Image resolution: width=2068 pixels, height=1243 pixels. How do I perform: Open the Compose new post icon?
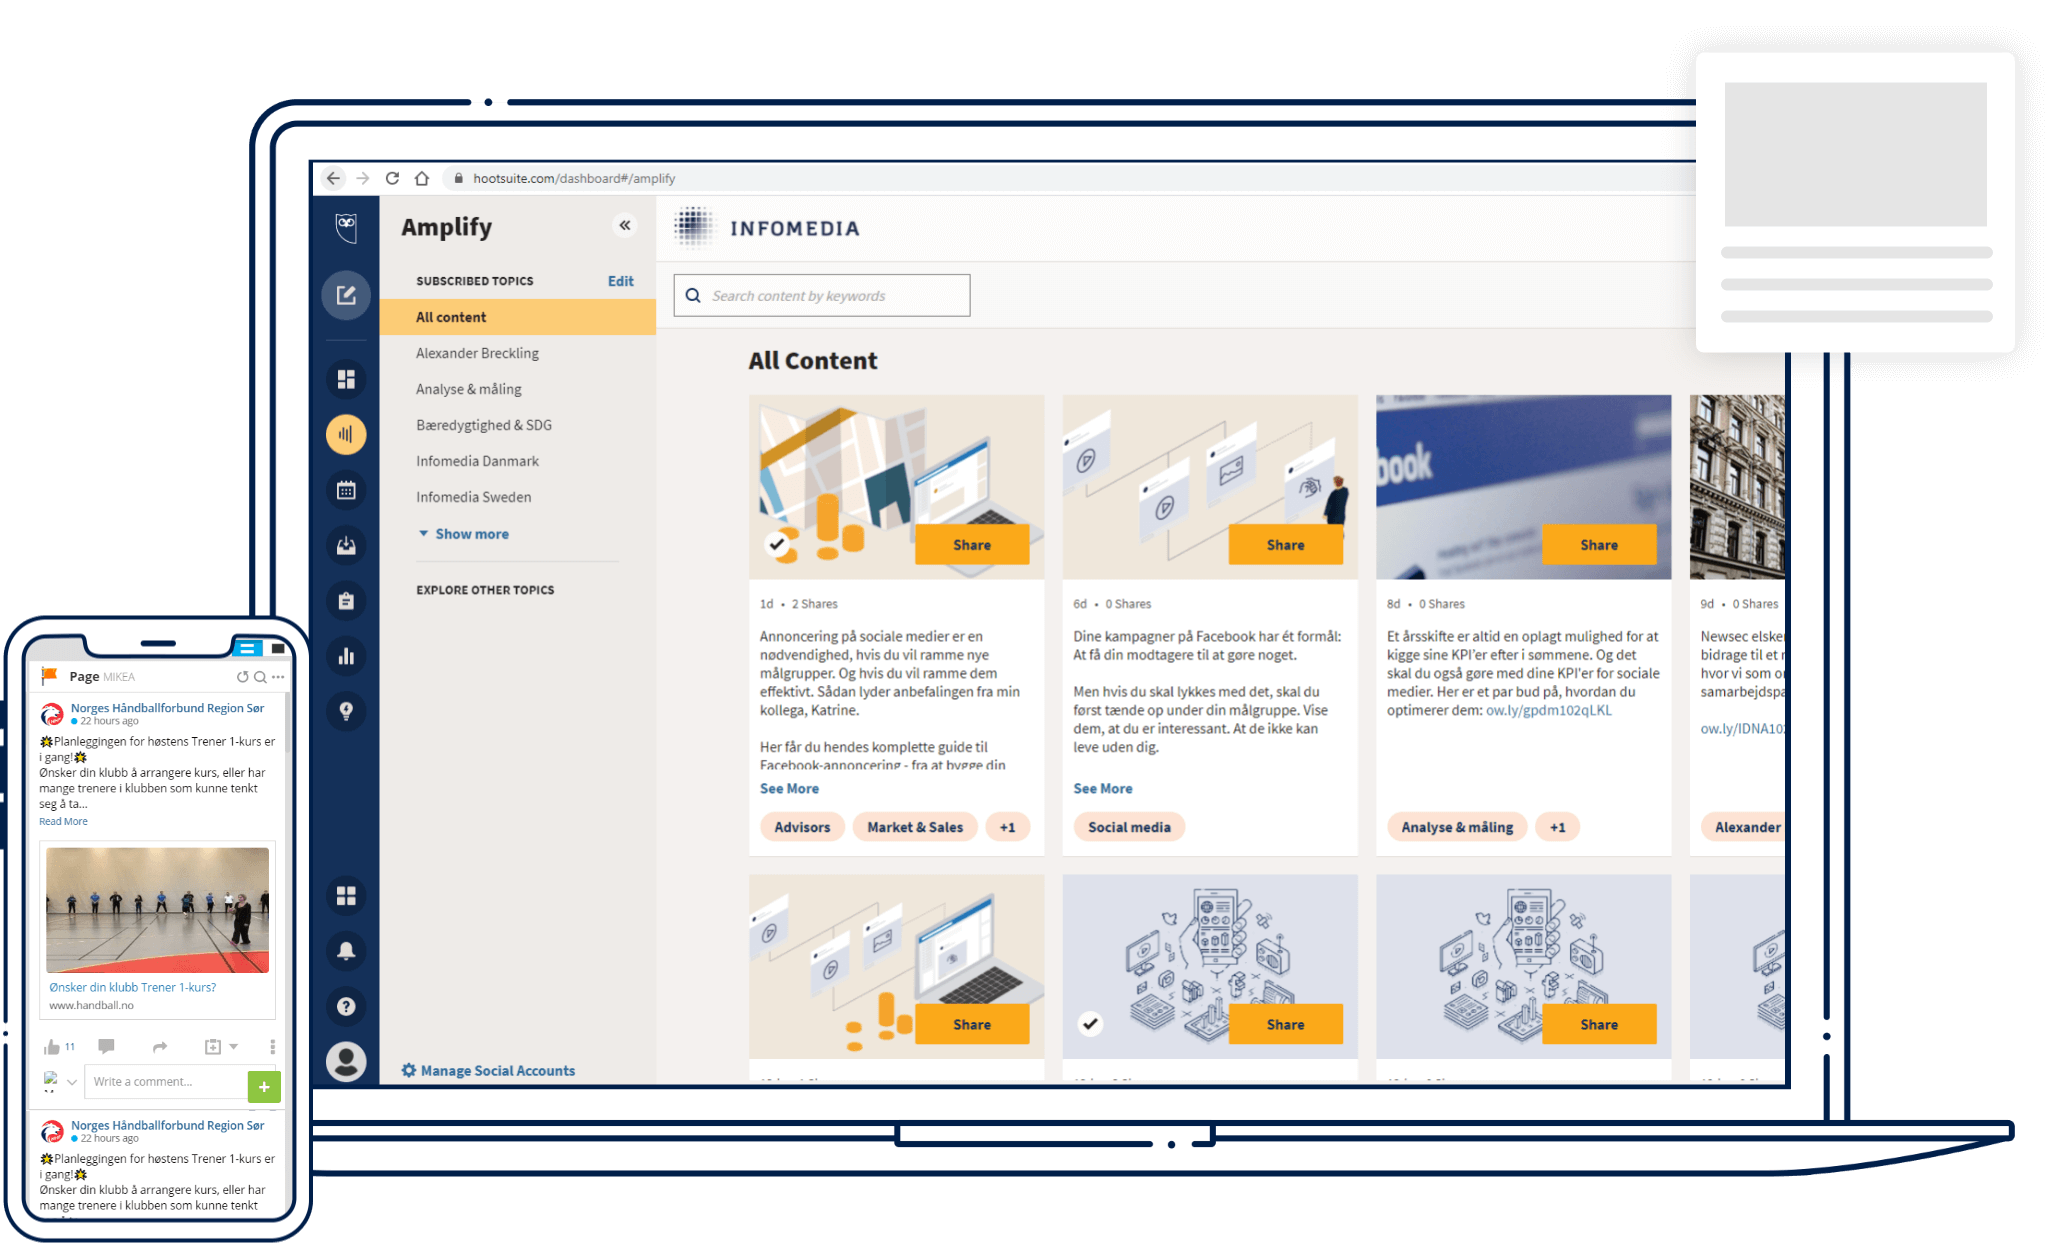click(x=346, y=295)
